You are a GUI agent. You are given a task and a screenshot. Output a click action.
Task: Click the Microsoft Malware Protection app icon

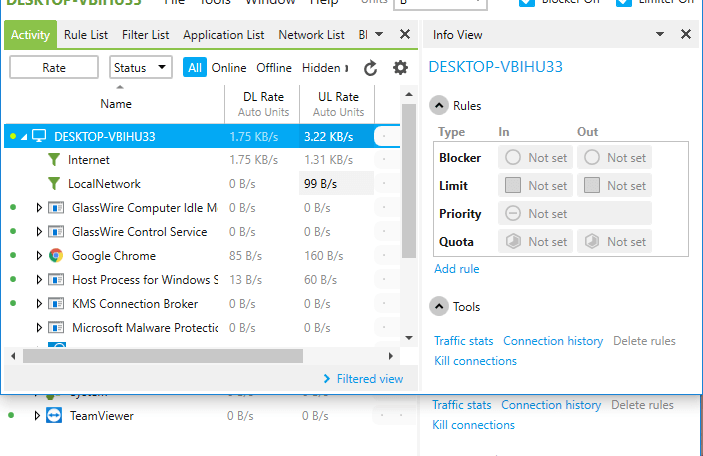pos(56,328)
